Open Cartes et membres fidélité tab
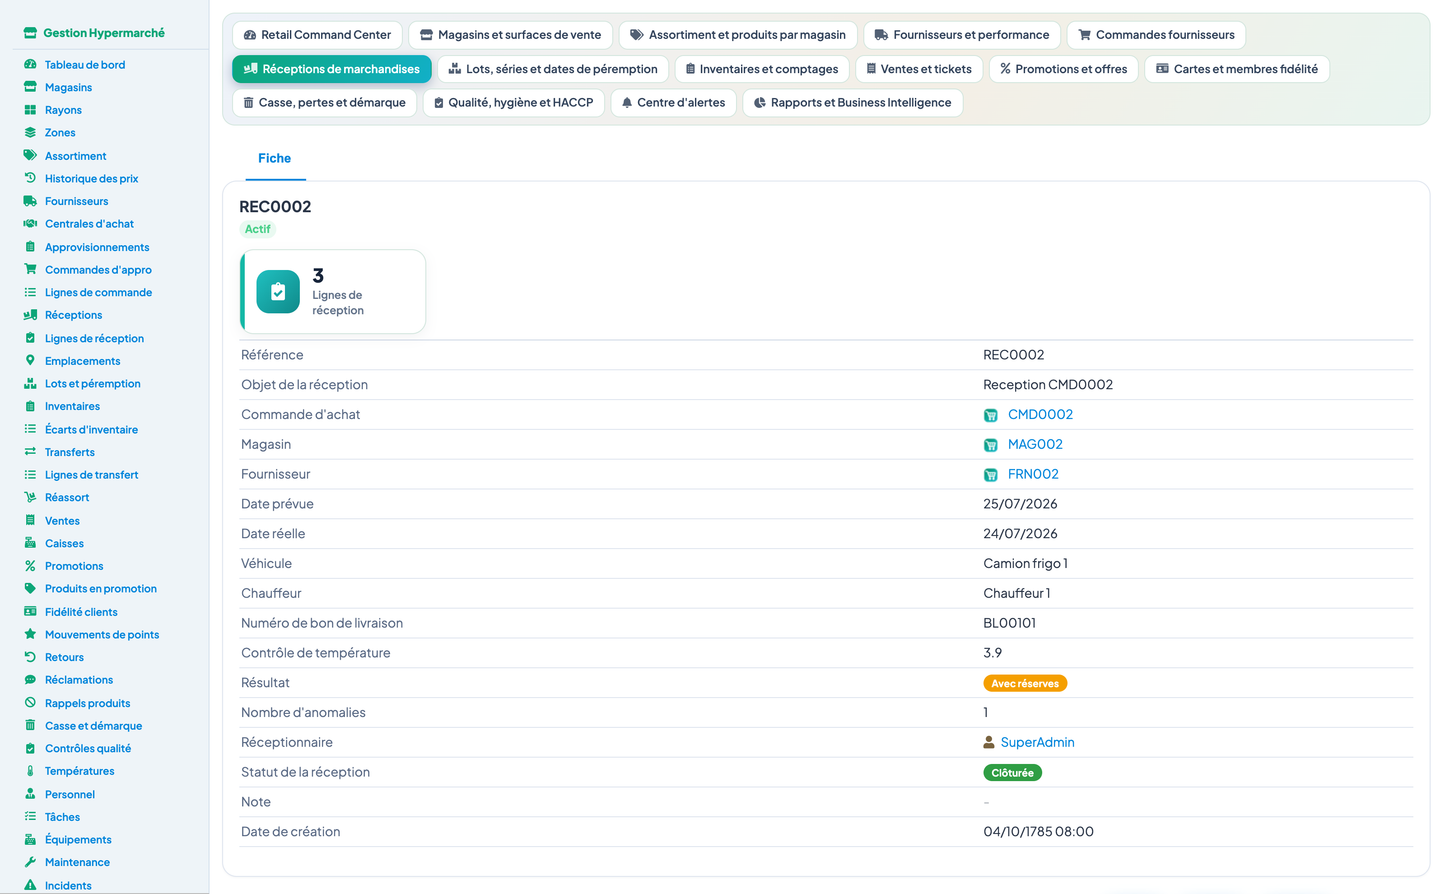 pyautogui.click(x=1237, y=69)
